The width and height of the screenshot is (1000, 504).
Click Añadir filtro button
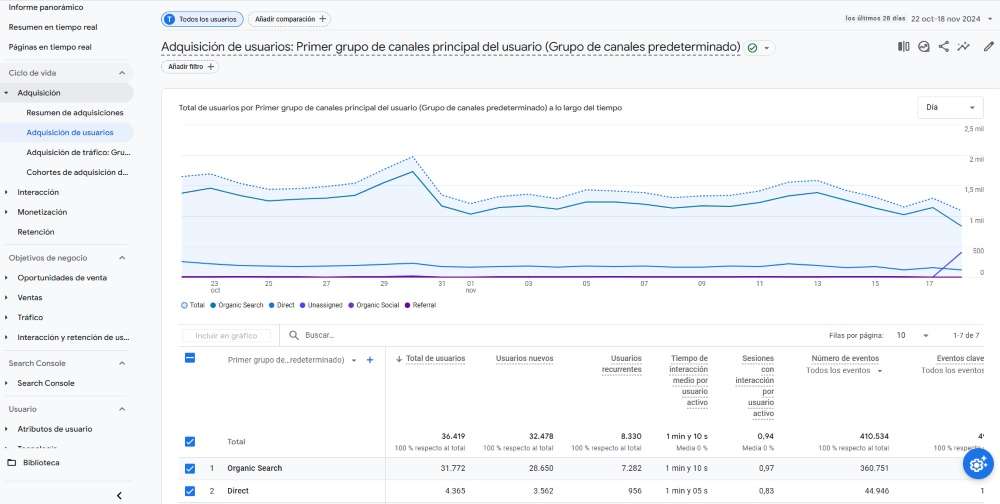[190, 66]
